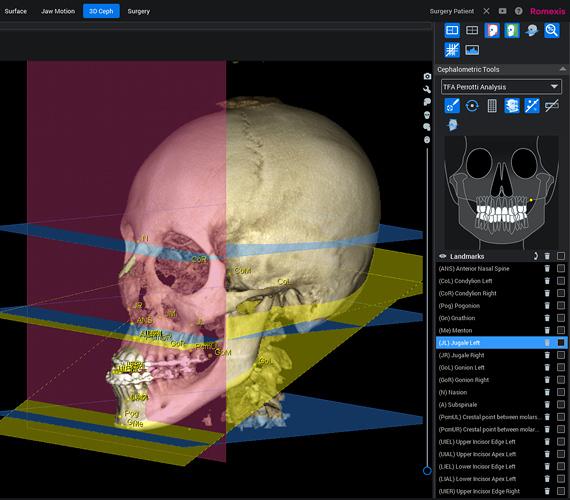Click the vertical slider handle beside viewport
Viewport: 570px width, 500px height.
pos(427,471)
